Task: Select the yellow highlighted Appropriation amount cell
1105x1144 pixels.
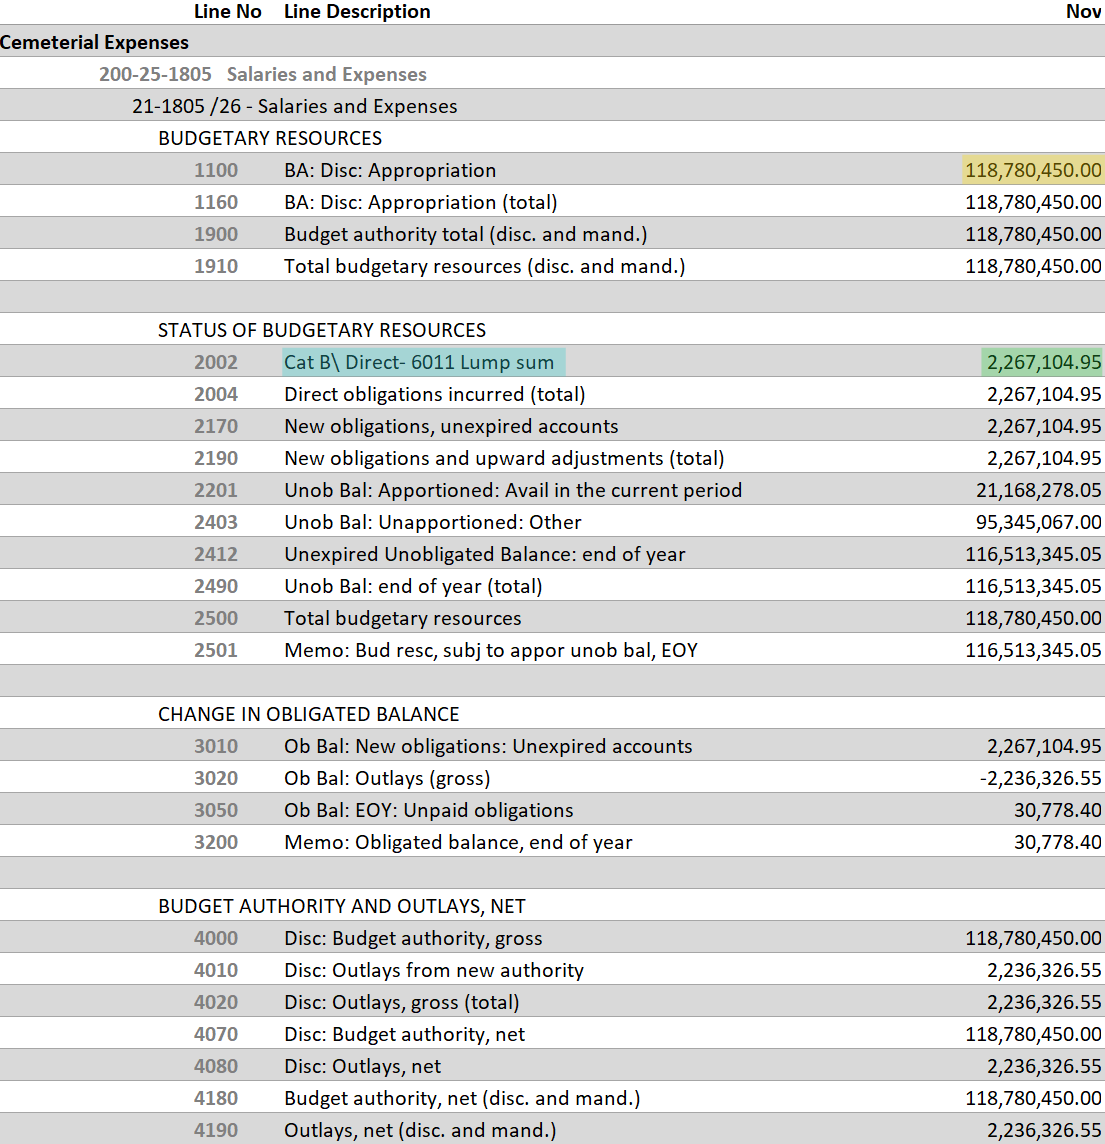Action: 1032,170
